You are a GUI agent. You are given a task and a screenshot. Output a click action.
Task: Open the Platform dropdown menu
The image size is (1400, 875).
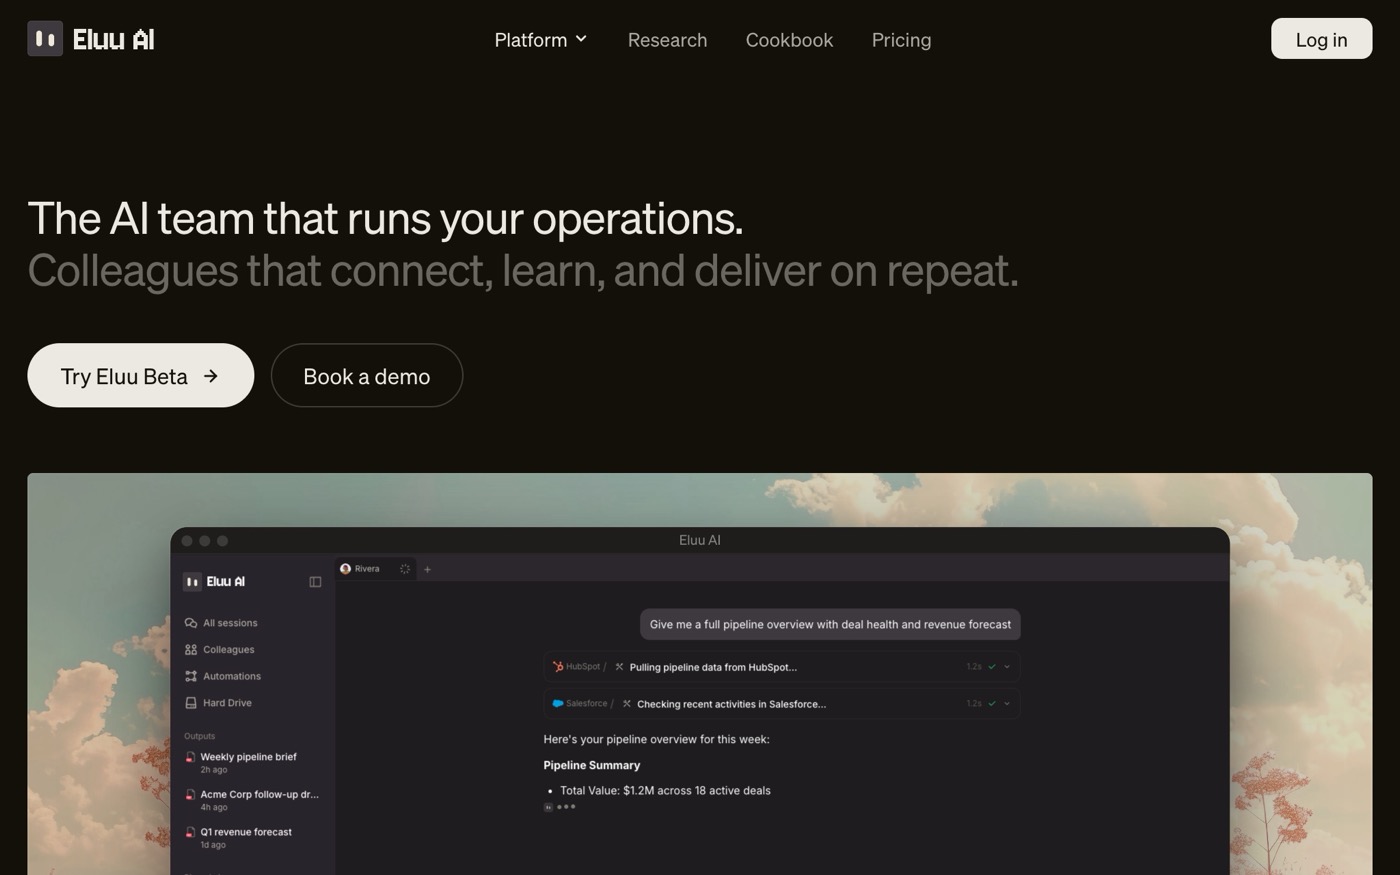541,40
